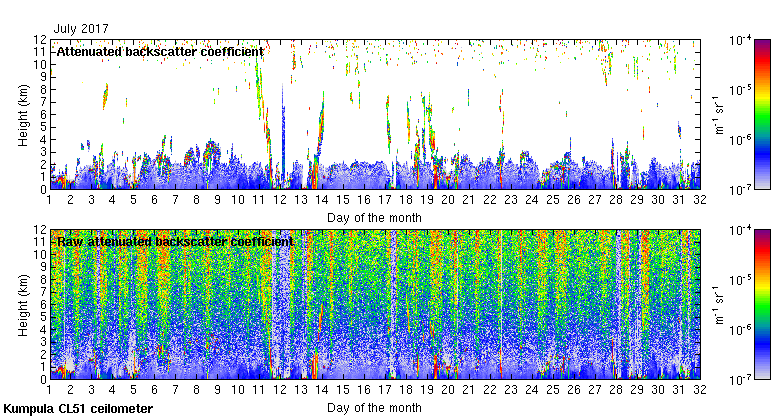Click the upper plot 'Height (km)' axis label
The width and height of the screenshot is (780, 420).
(x=23, y=113)
